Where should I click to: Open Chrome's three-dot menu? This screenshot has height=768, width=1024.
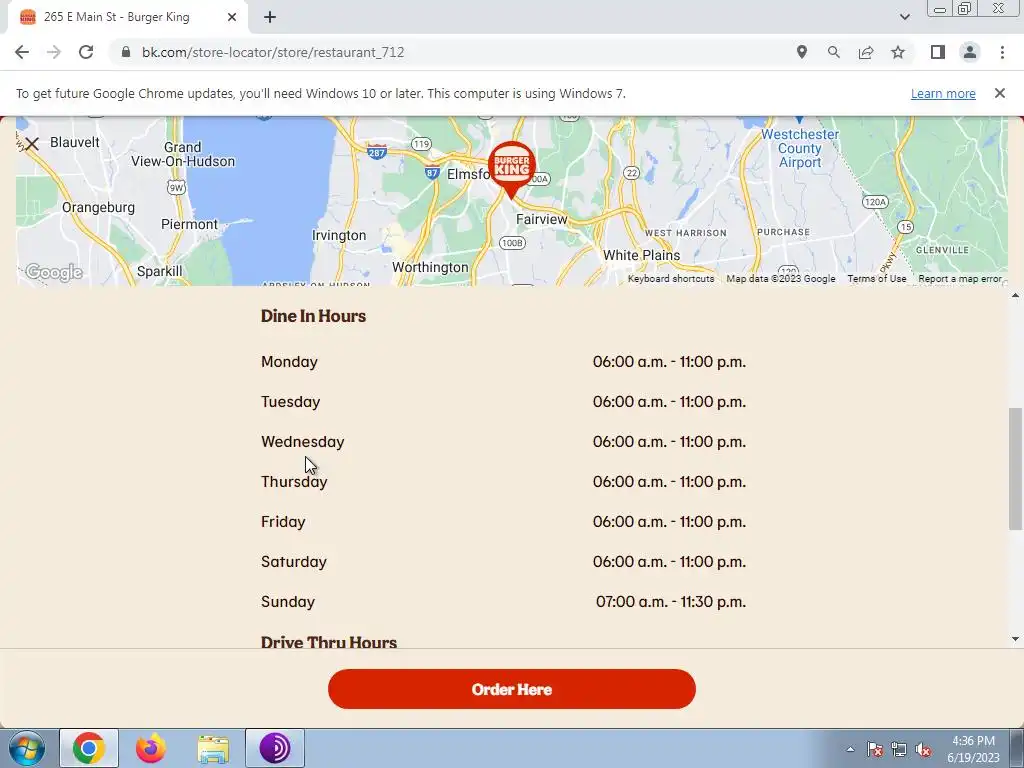pyautogui.click(x=1002, y=52)
